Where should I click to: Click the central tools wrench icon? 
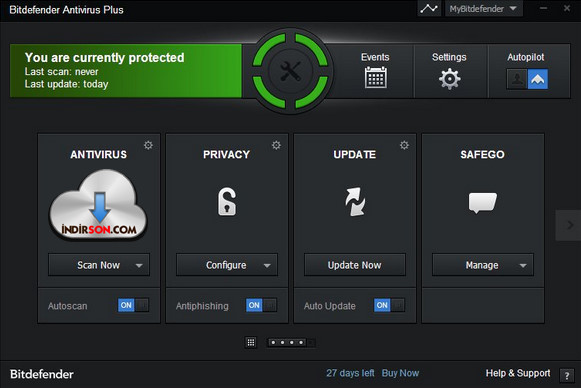point(290,71)
